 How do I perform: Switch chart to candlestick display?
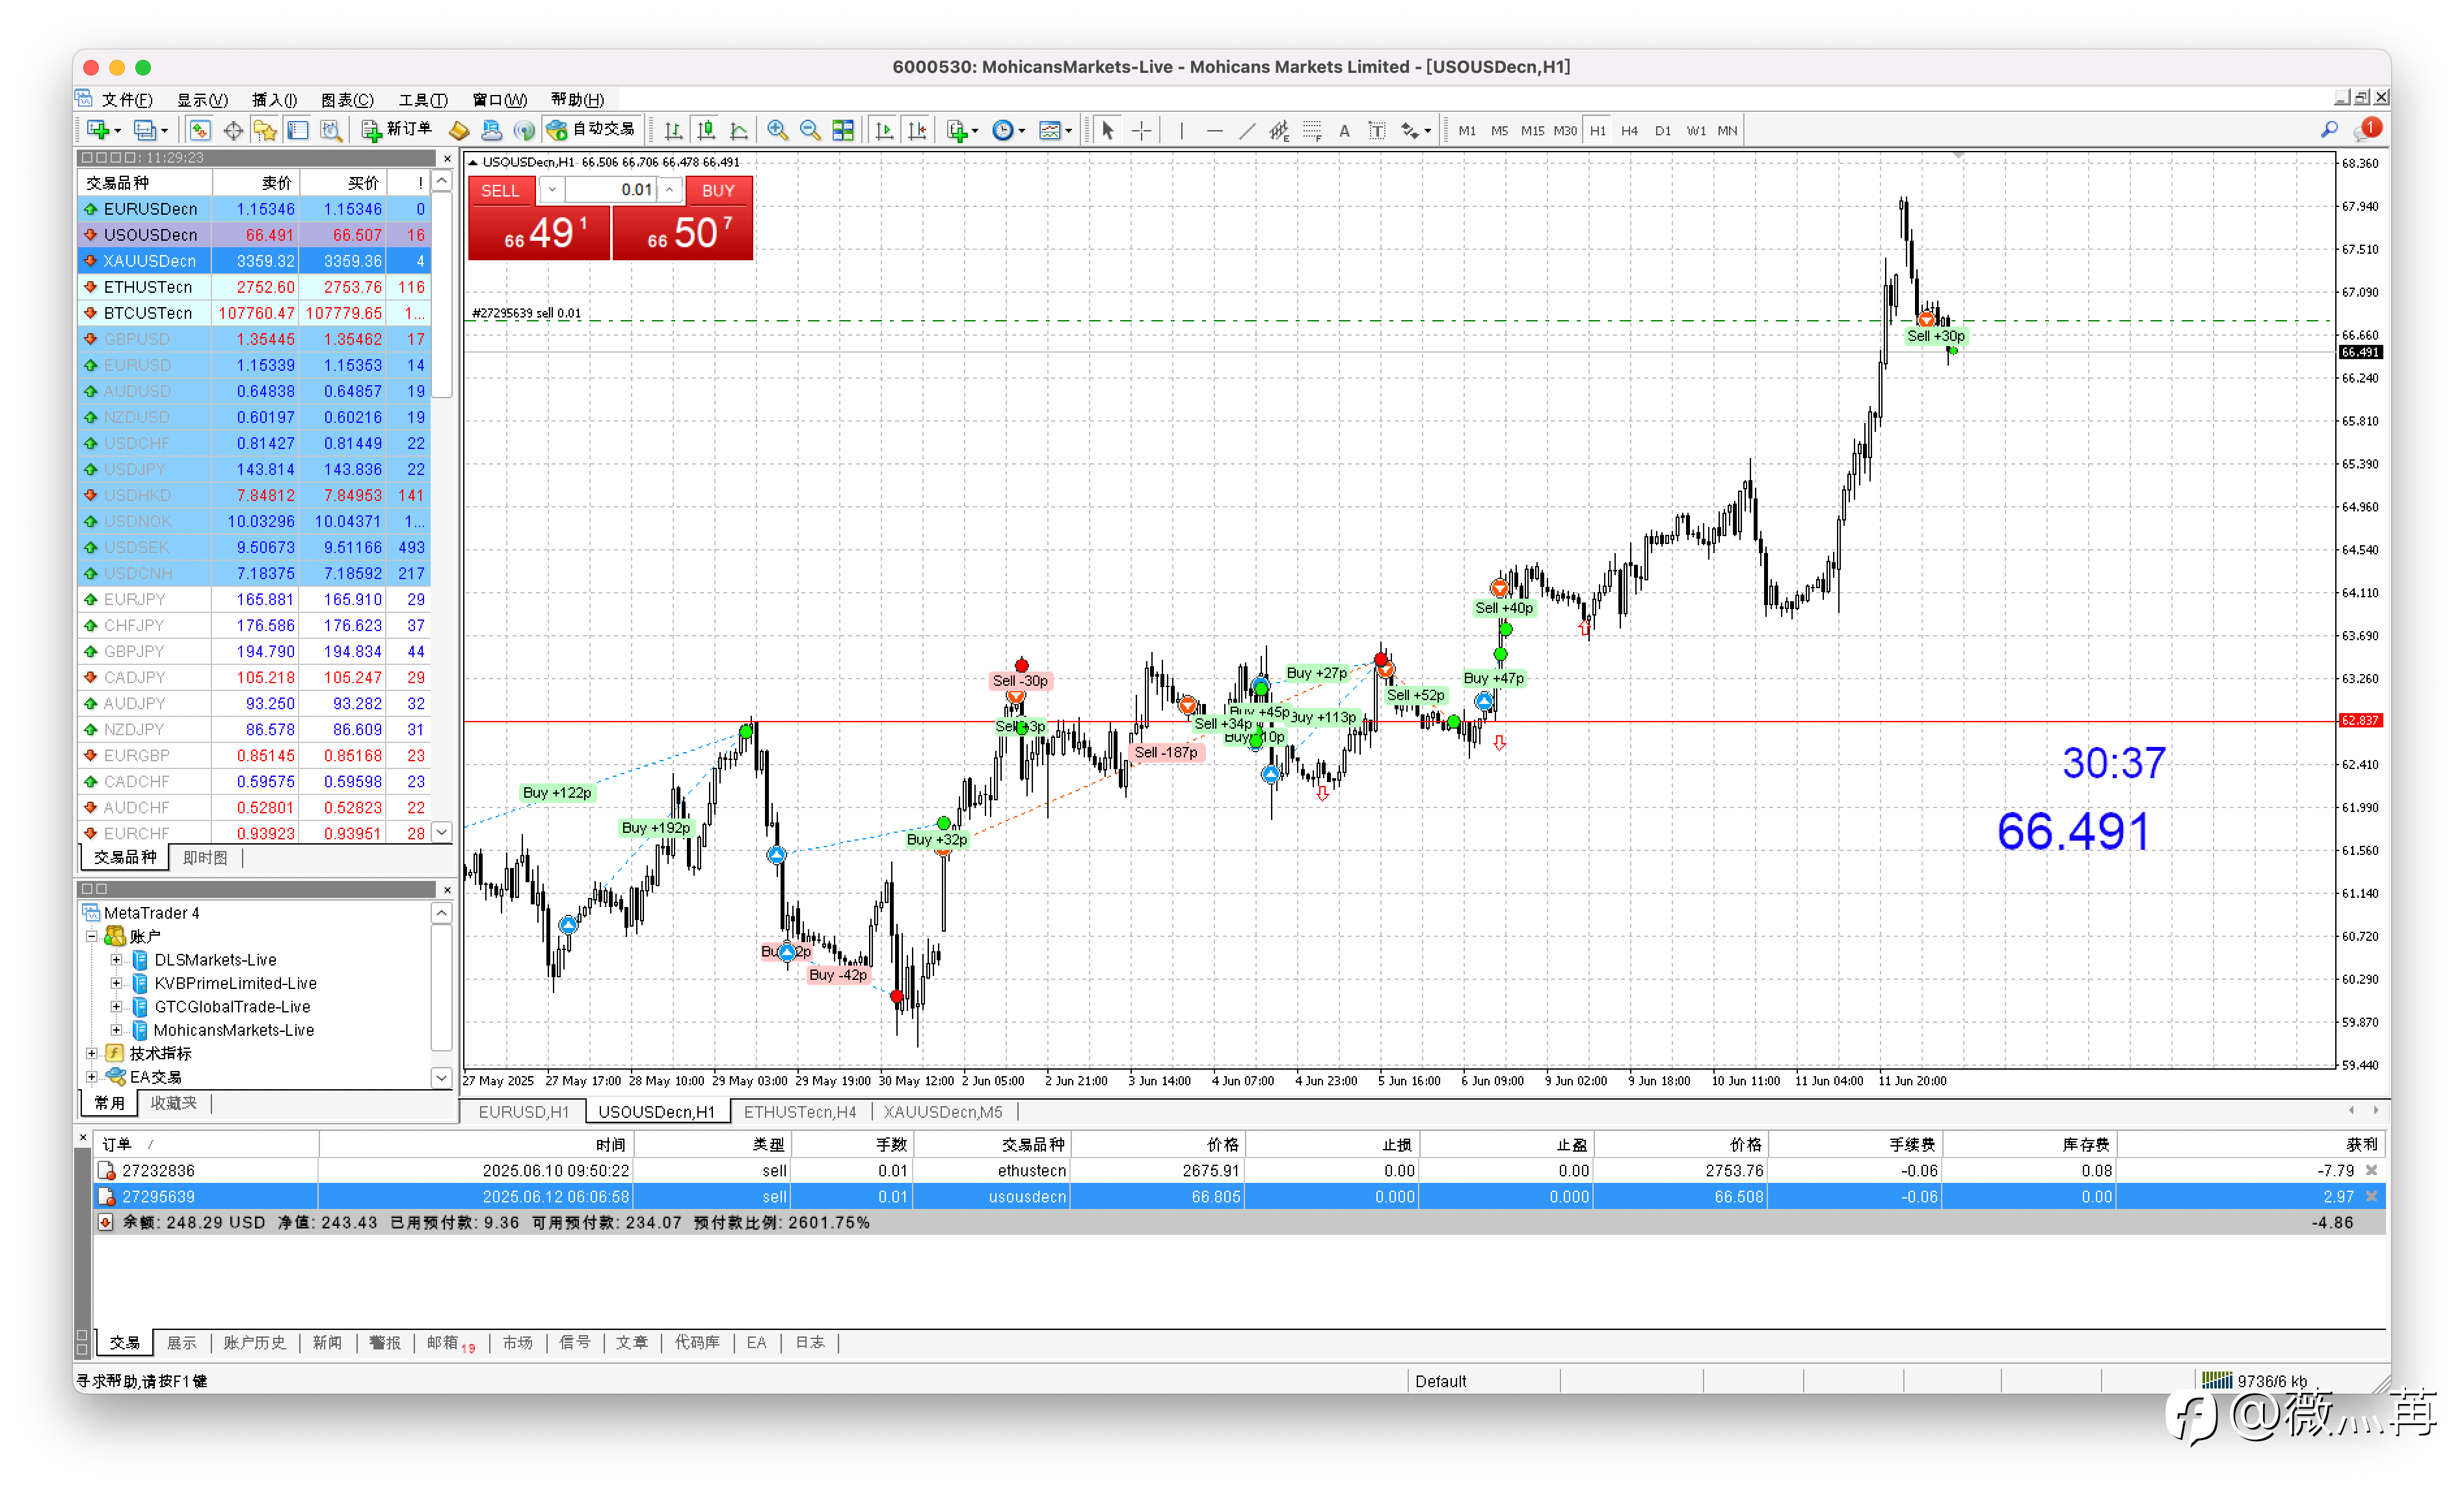coord(706,131)
